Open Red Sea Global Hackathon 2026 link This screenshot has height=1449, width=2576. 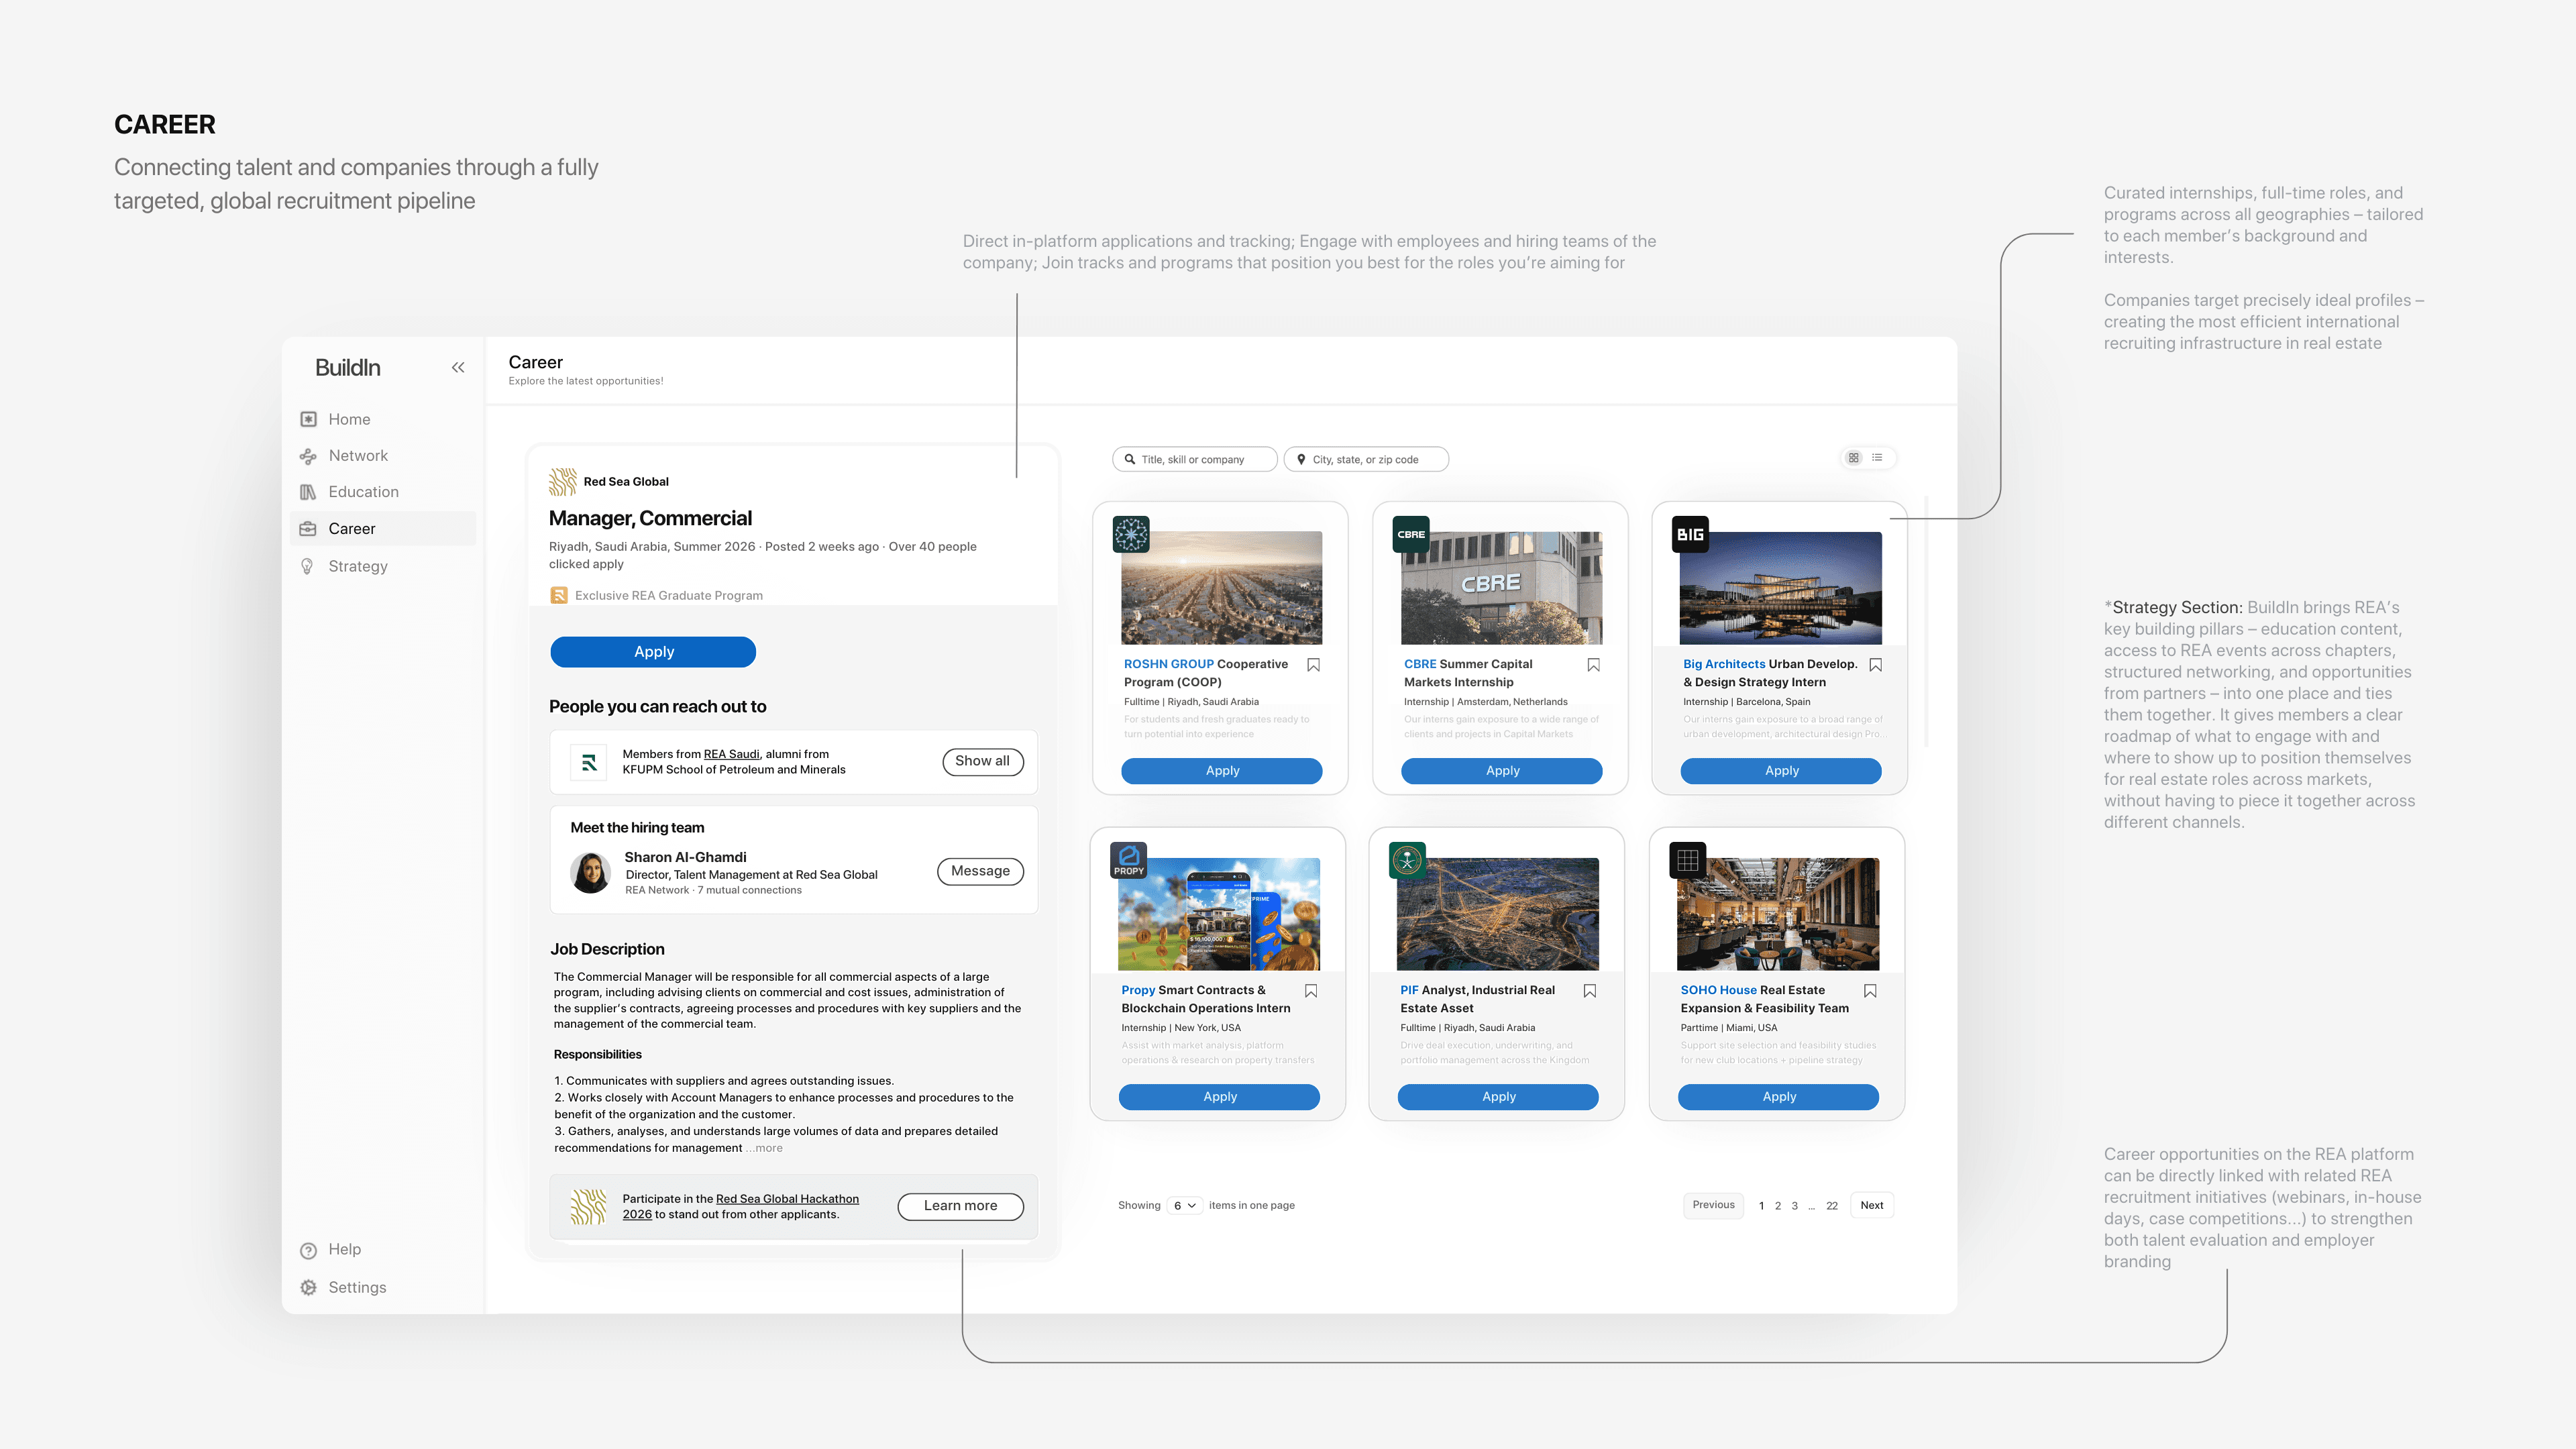pyautogui.click(x=787, y=1199)
